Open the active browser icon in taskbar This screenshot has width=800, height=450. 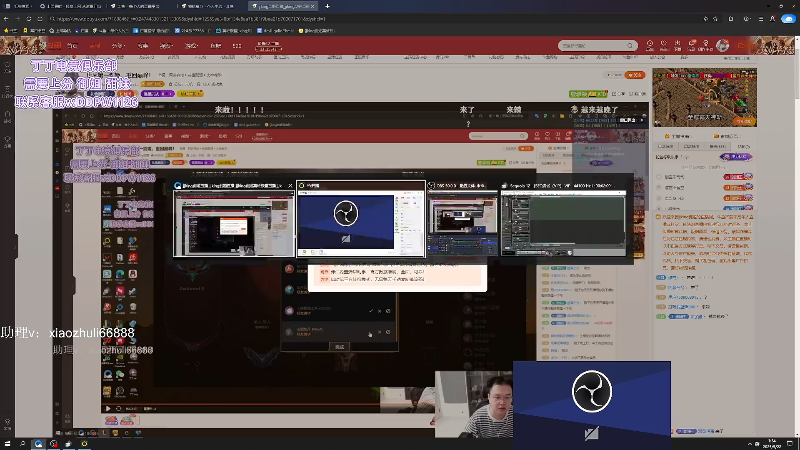[38, 444]
